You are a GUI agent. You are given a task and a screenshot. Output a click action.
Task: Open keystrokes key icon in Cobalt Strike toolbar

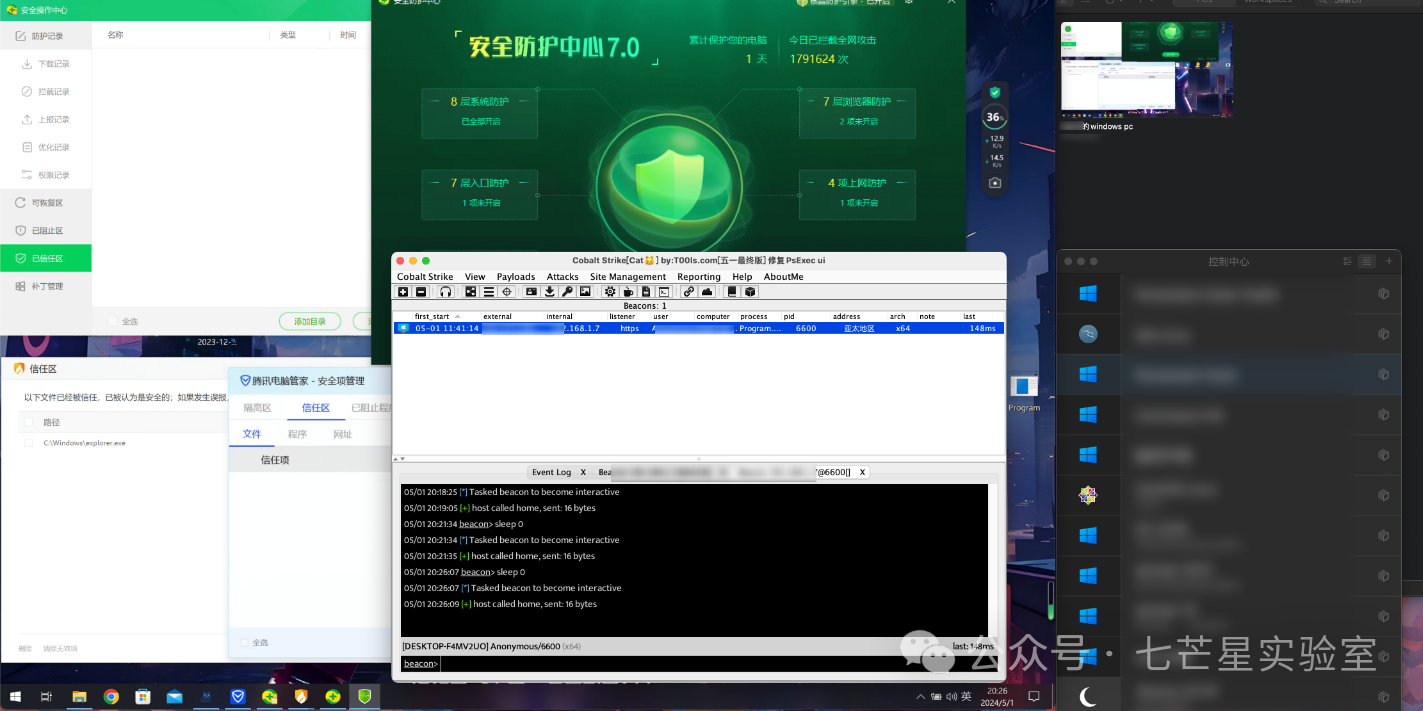[567, 292]
